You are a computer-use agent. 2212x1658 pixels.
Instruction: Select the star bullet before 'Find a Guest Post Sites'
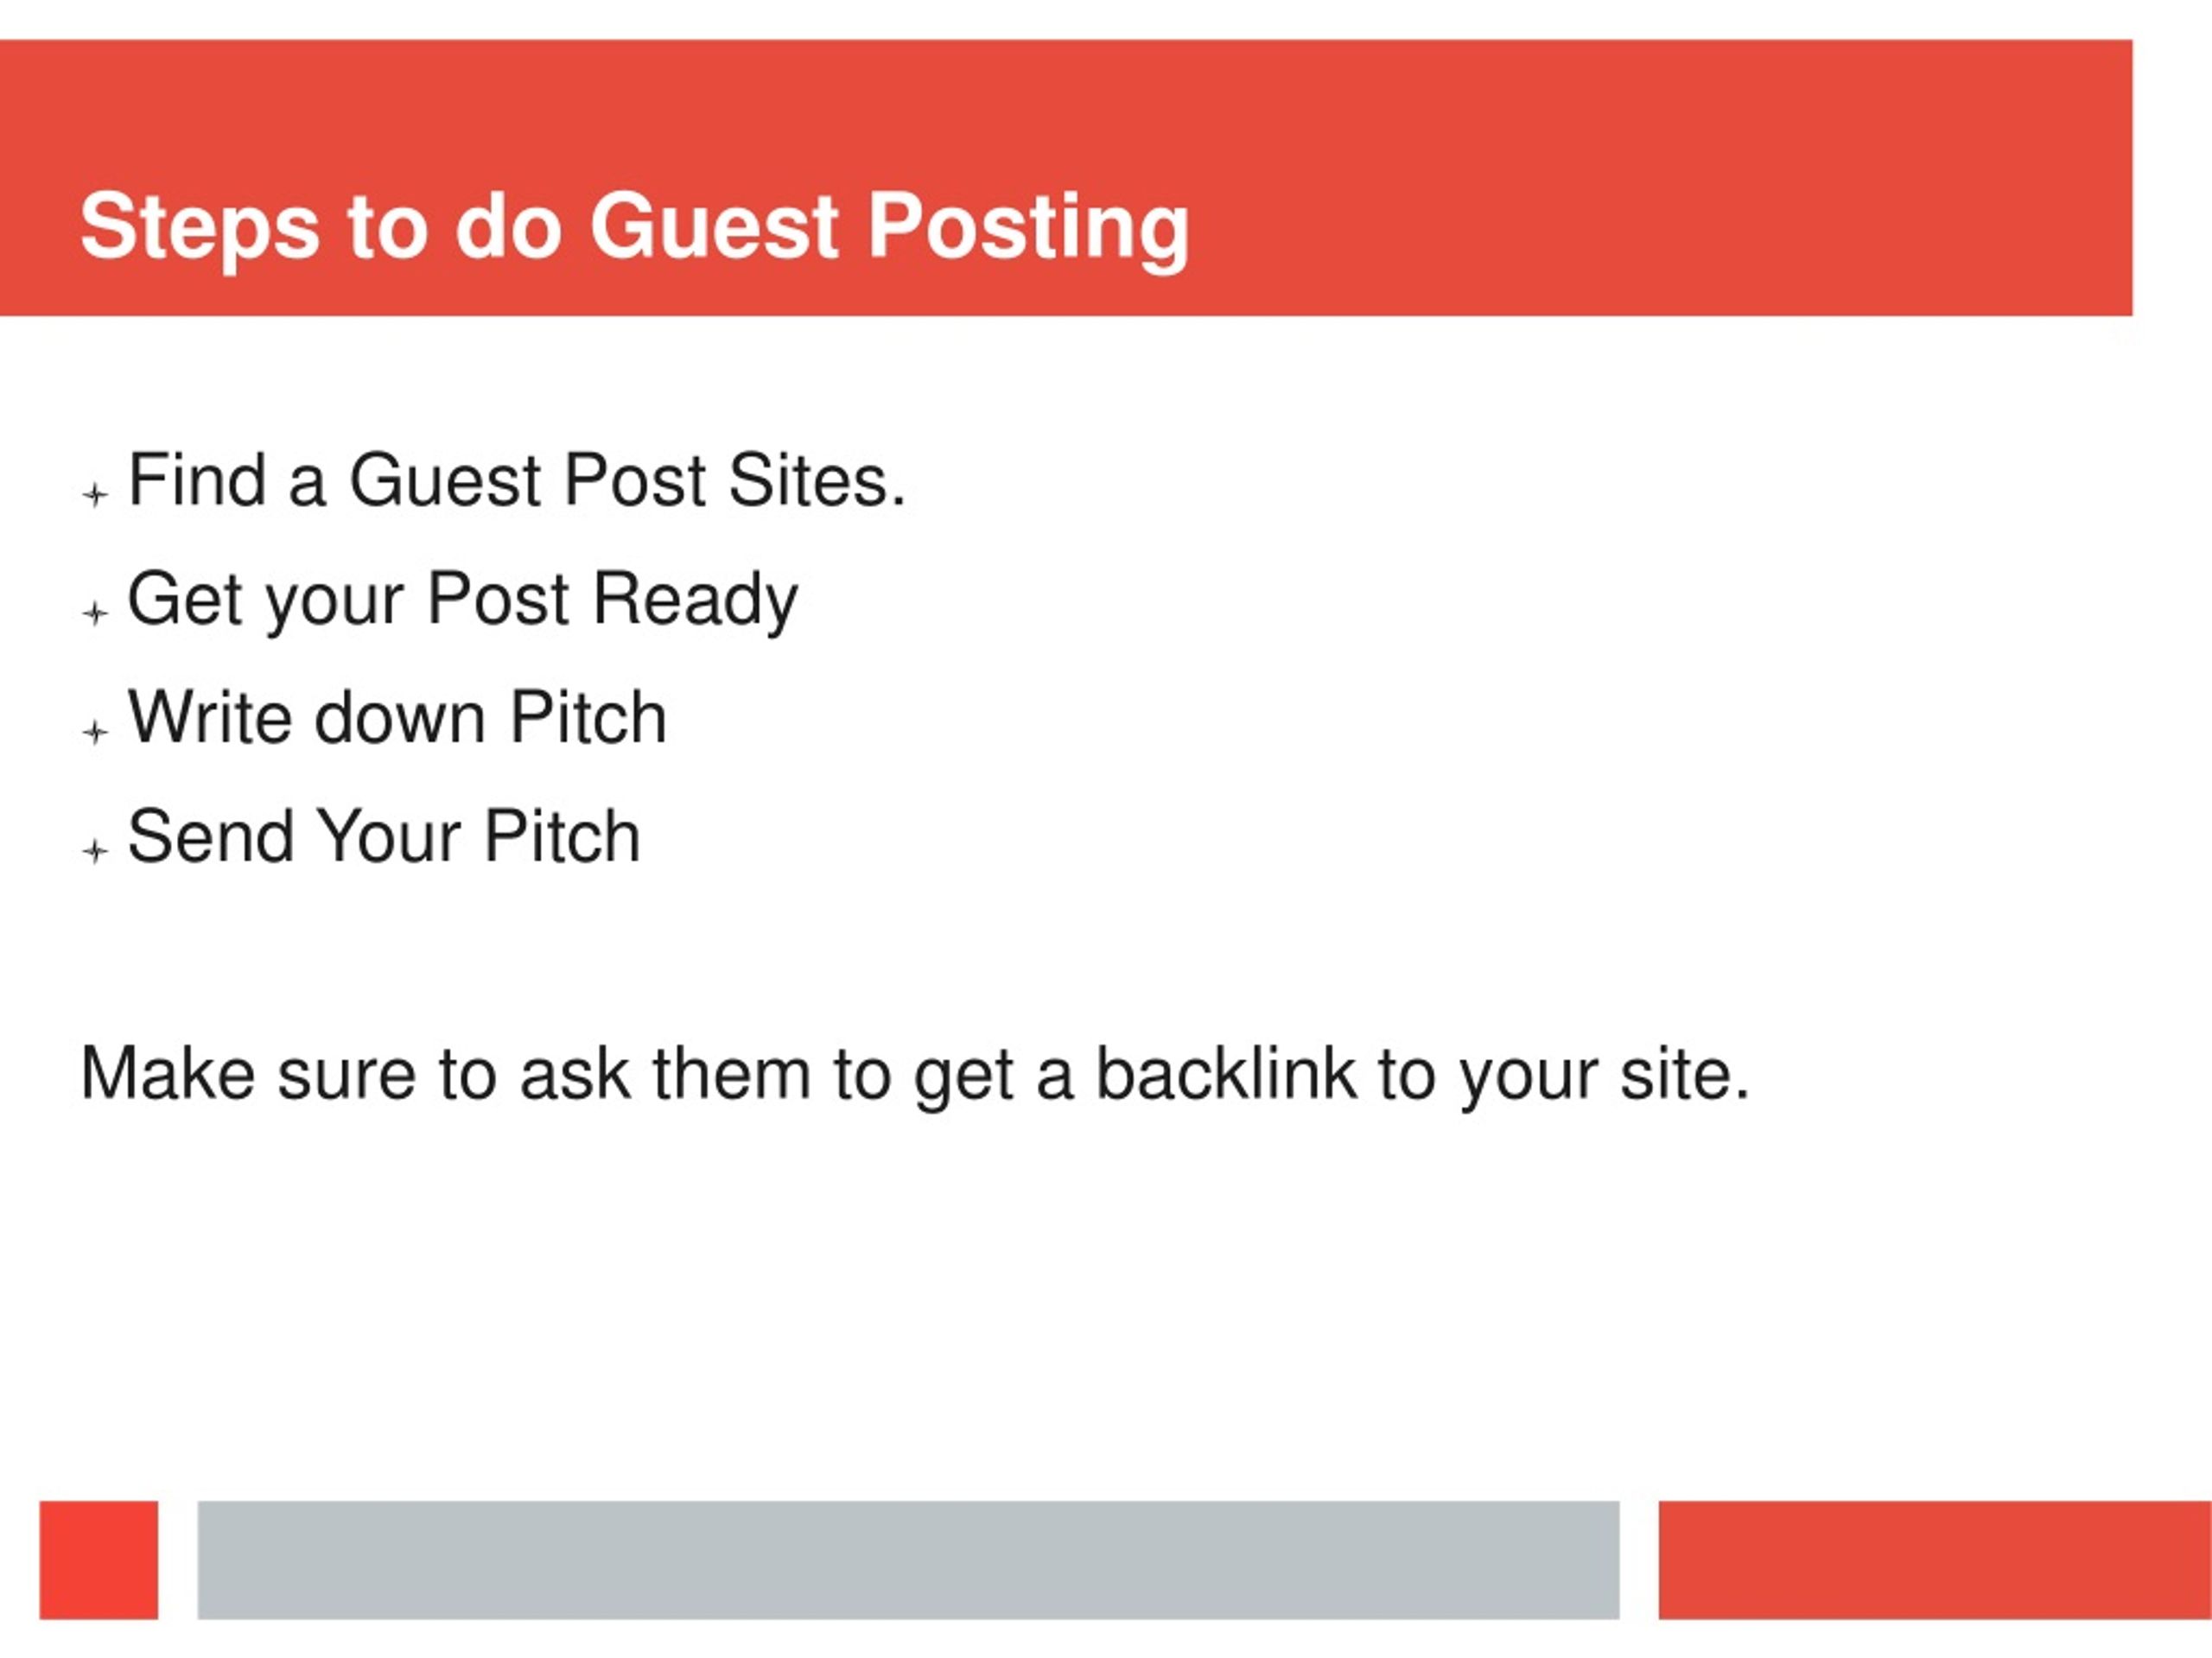95,494
